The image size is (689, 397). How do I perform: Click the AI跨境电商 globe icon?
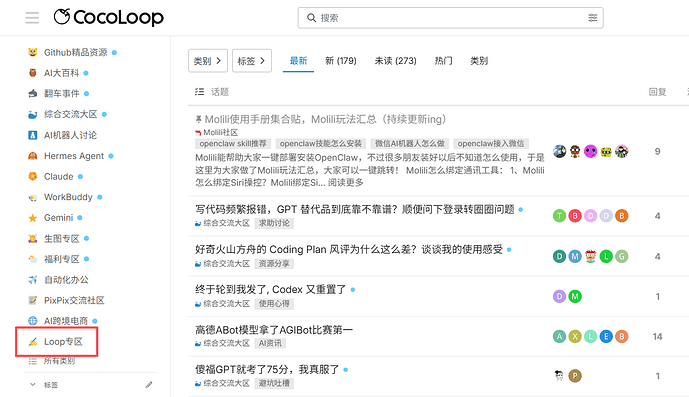tap(33, 321)
